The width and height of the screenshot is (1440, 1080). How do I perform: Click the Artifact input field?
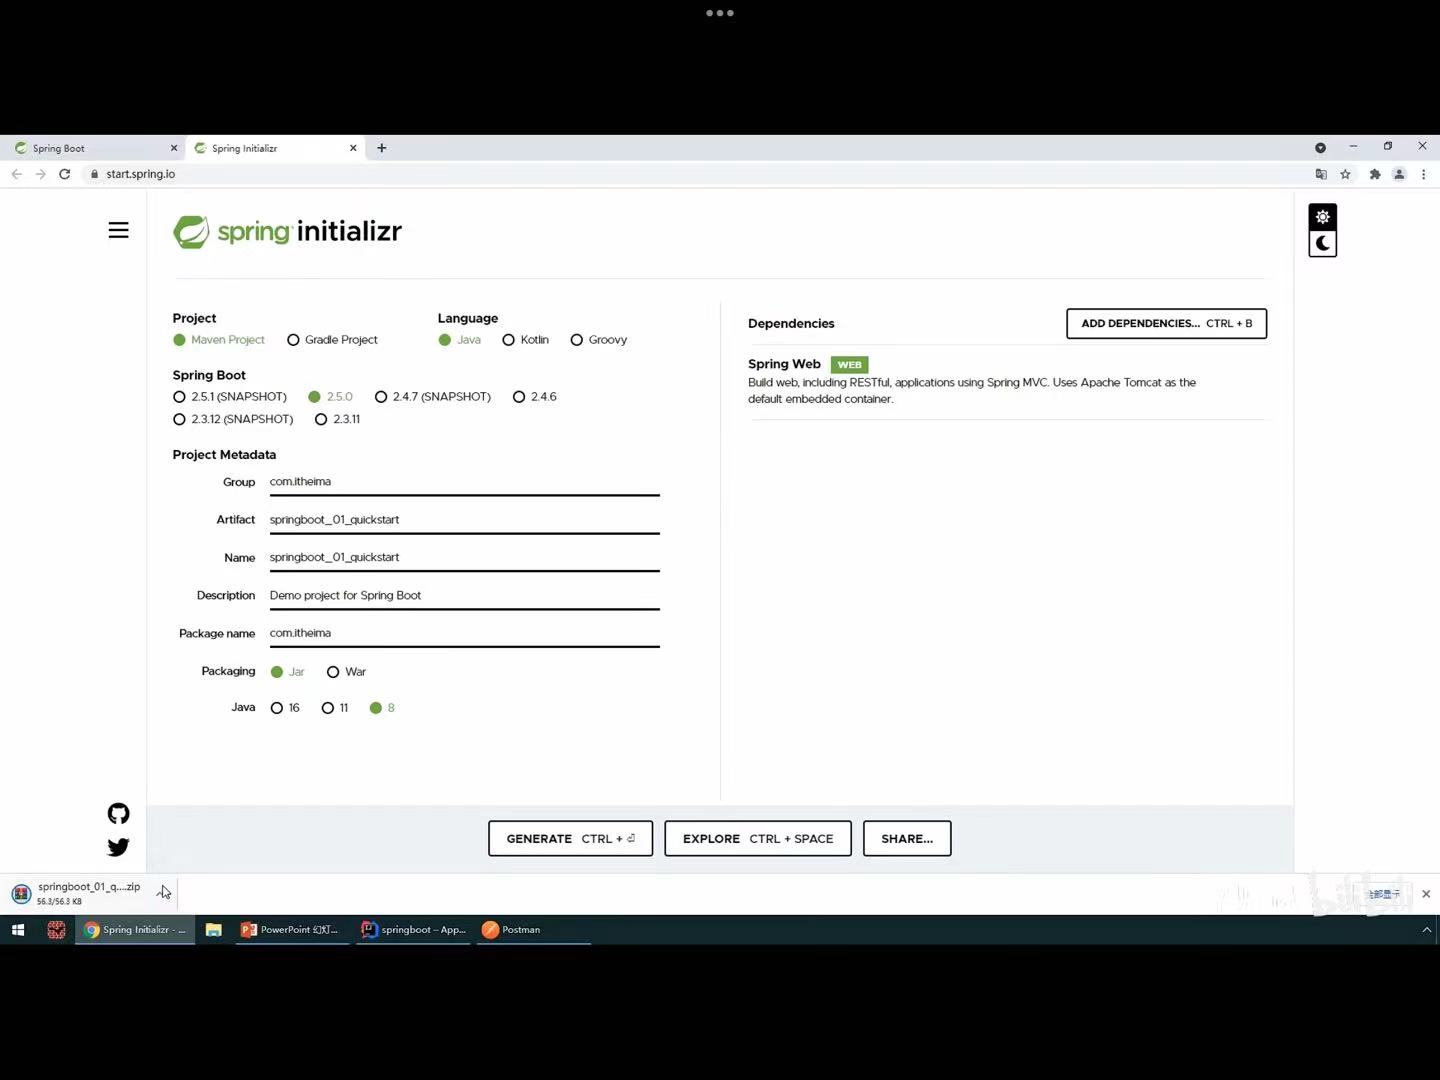[464, 520]
